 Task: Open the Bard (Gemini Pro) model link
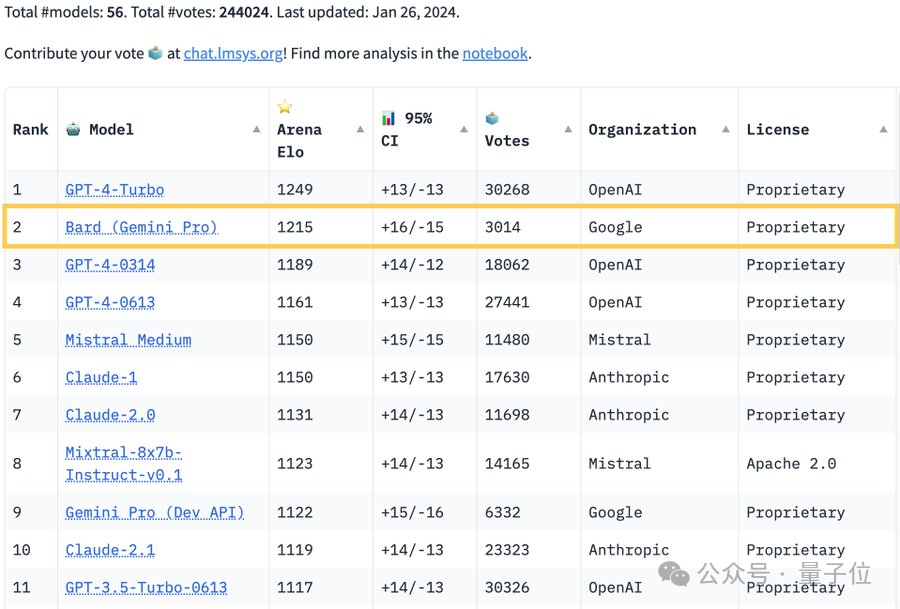(141, 227)
